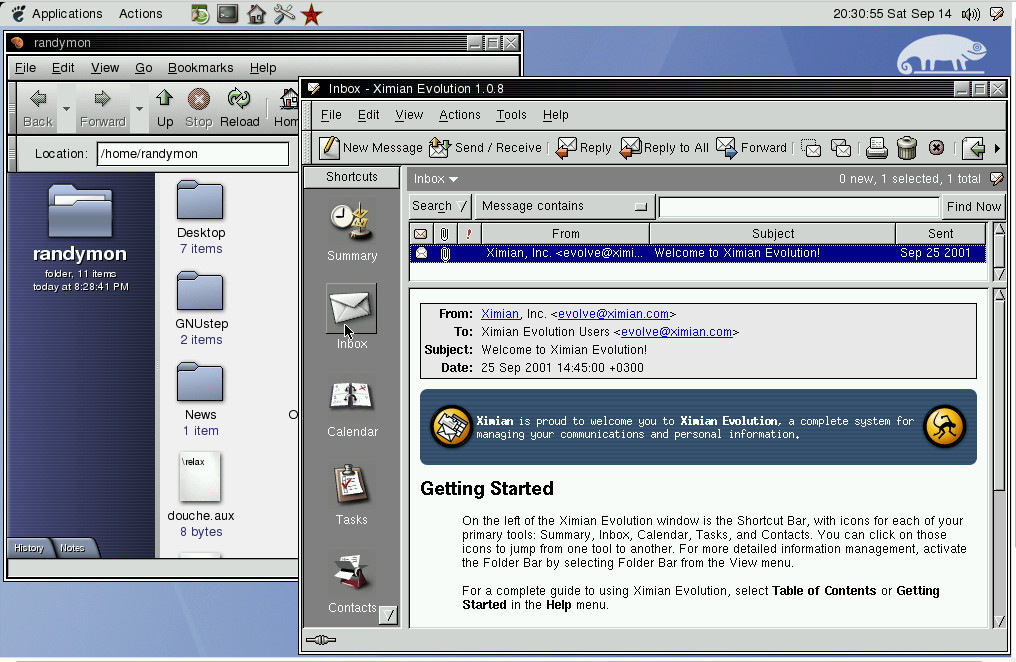Viewport: 1016px width, 662px height.
Task: Click the evolve@ximian.com link in the From line
Action: click(613, 314)
